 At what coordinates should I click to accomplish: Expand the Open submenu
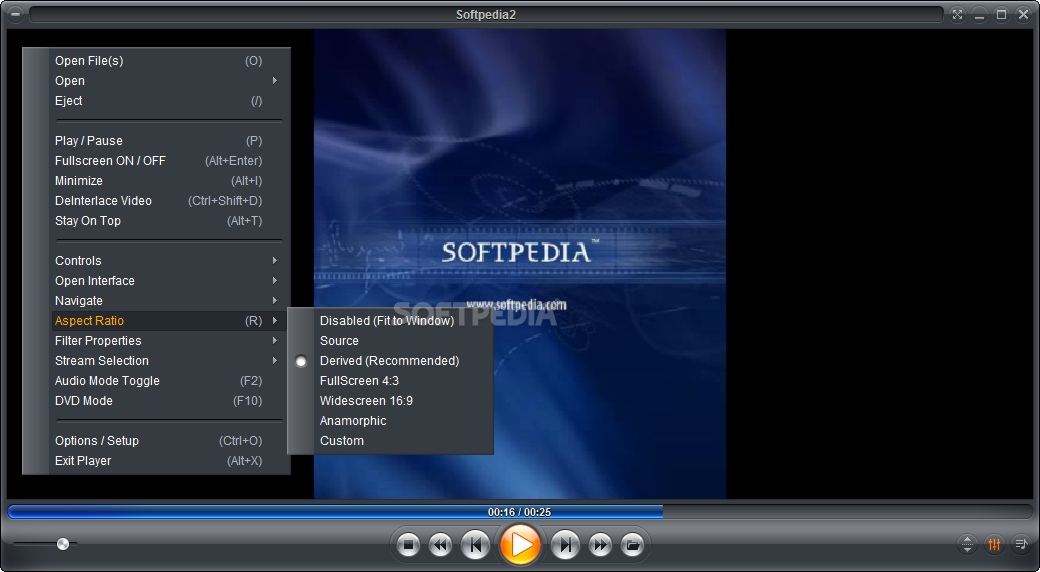point(169,81)
